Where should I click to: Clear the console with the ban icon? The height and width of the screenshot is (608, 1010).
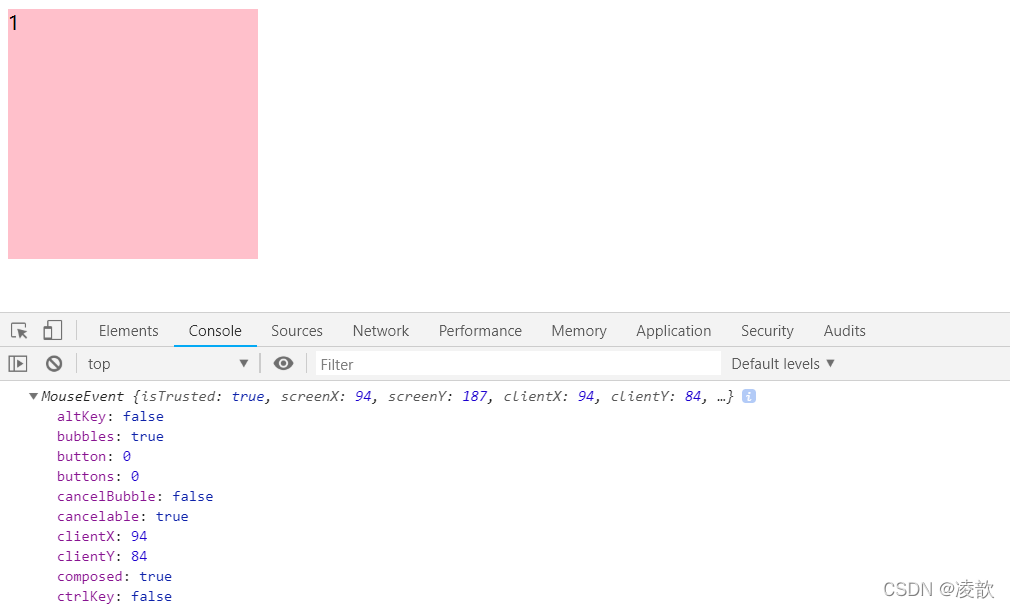pos(54,364)
